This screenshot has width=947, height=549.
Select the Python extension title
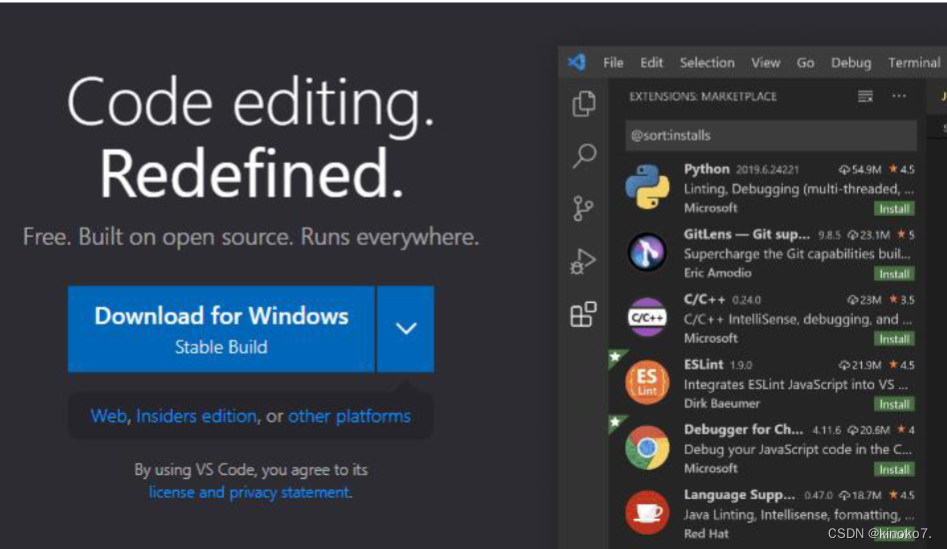pos(707,169)
